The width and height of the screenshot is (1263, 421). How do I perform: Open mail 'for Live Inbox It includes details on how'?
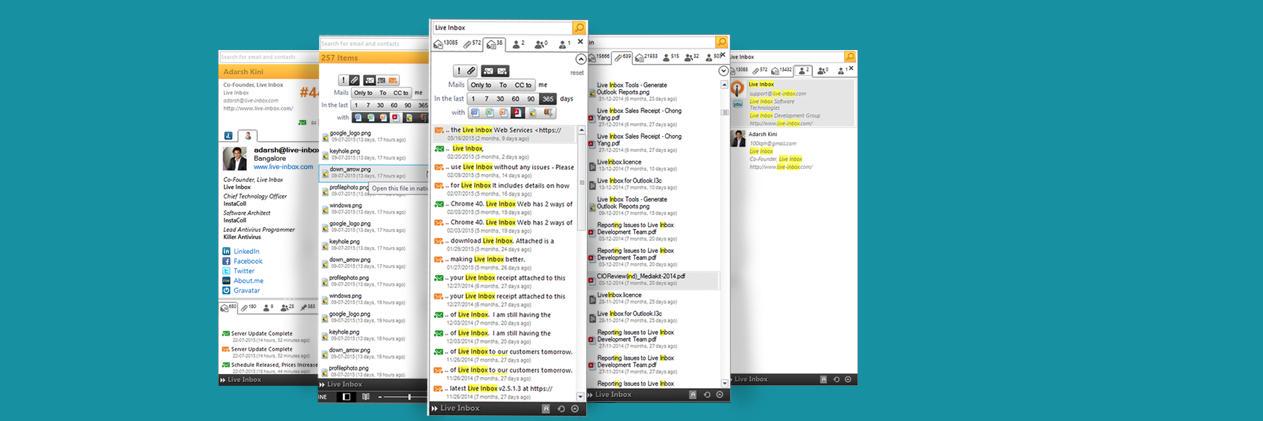pyautogui.click(x=505, y=189)
